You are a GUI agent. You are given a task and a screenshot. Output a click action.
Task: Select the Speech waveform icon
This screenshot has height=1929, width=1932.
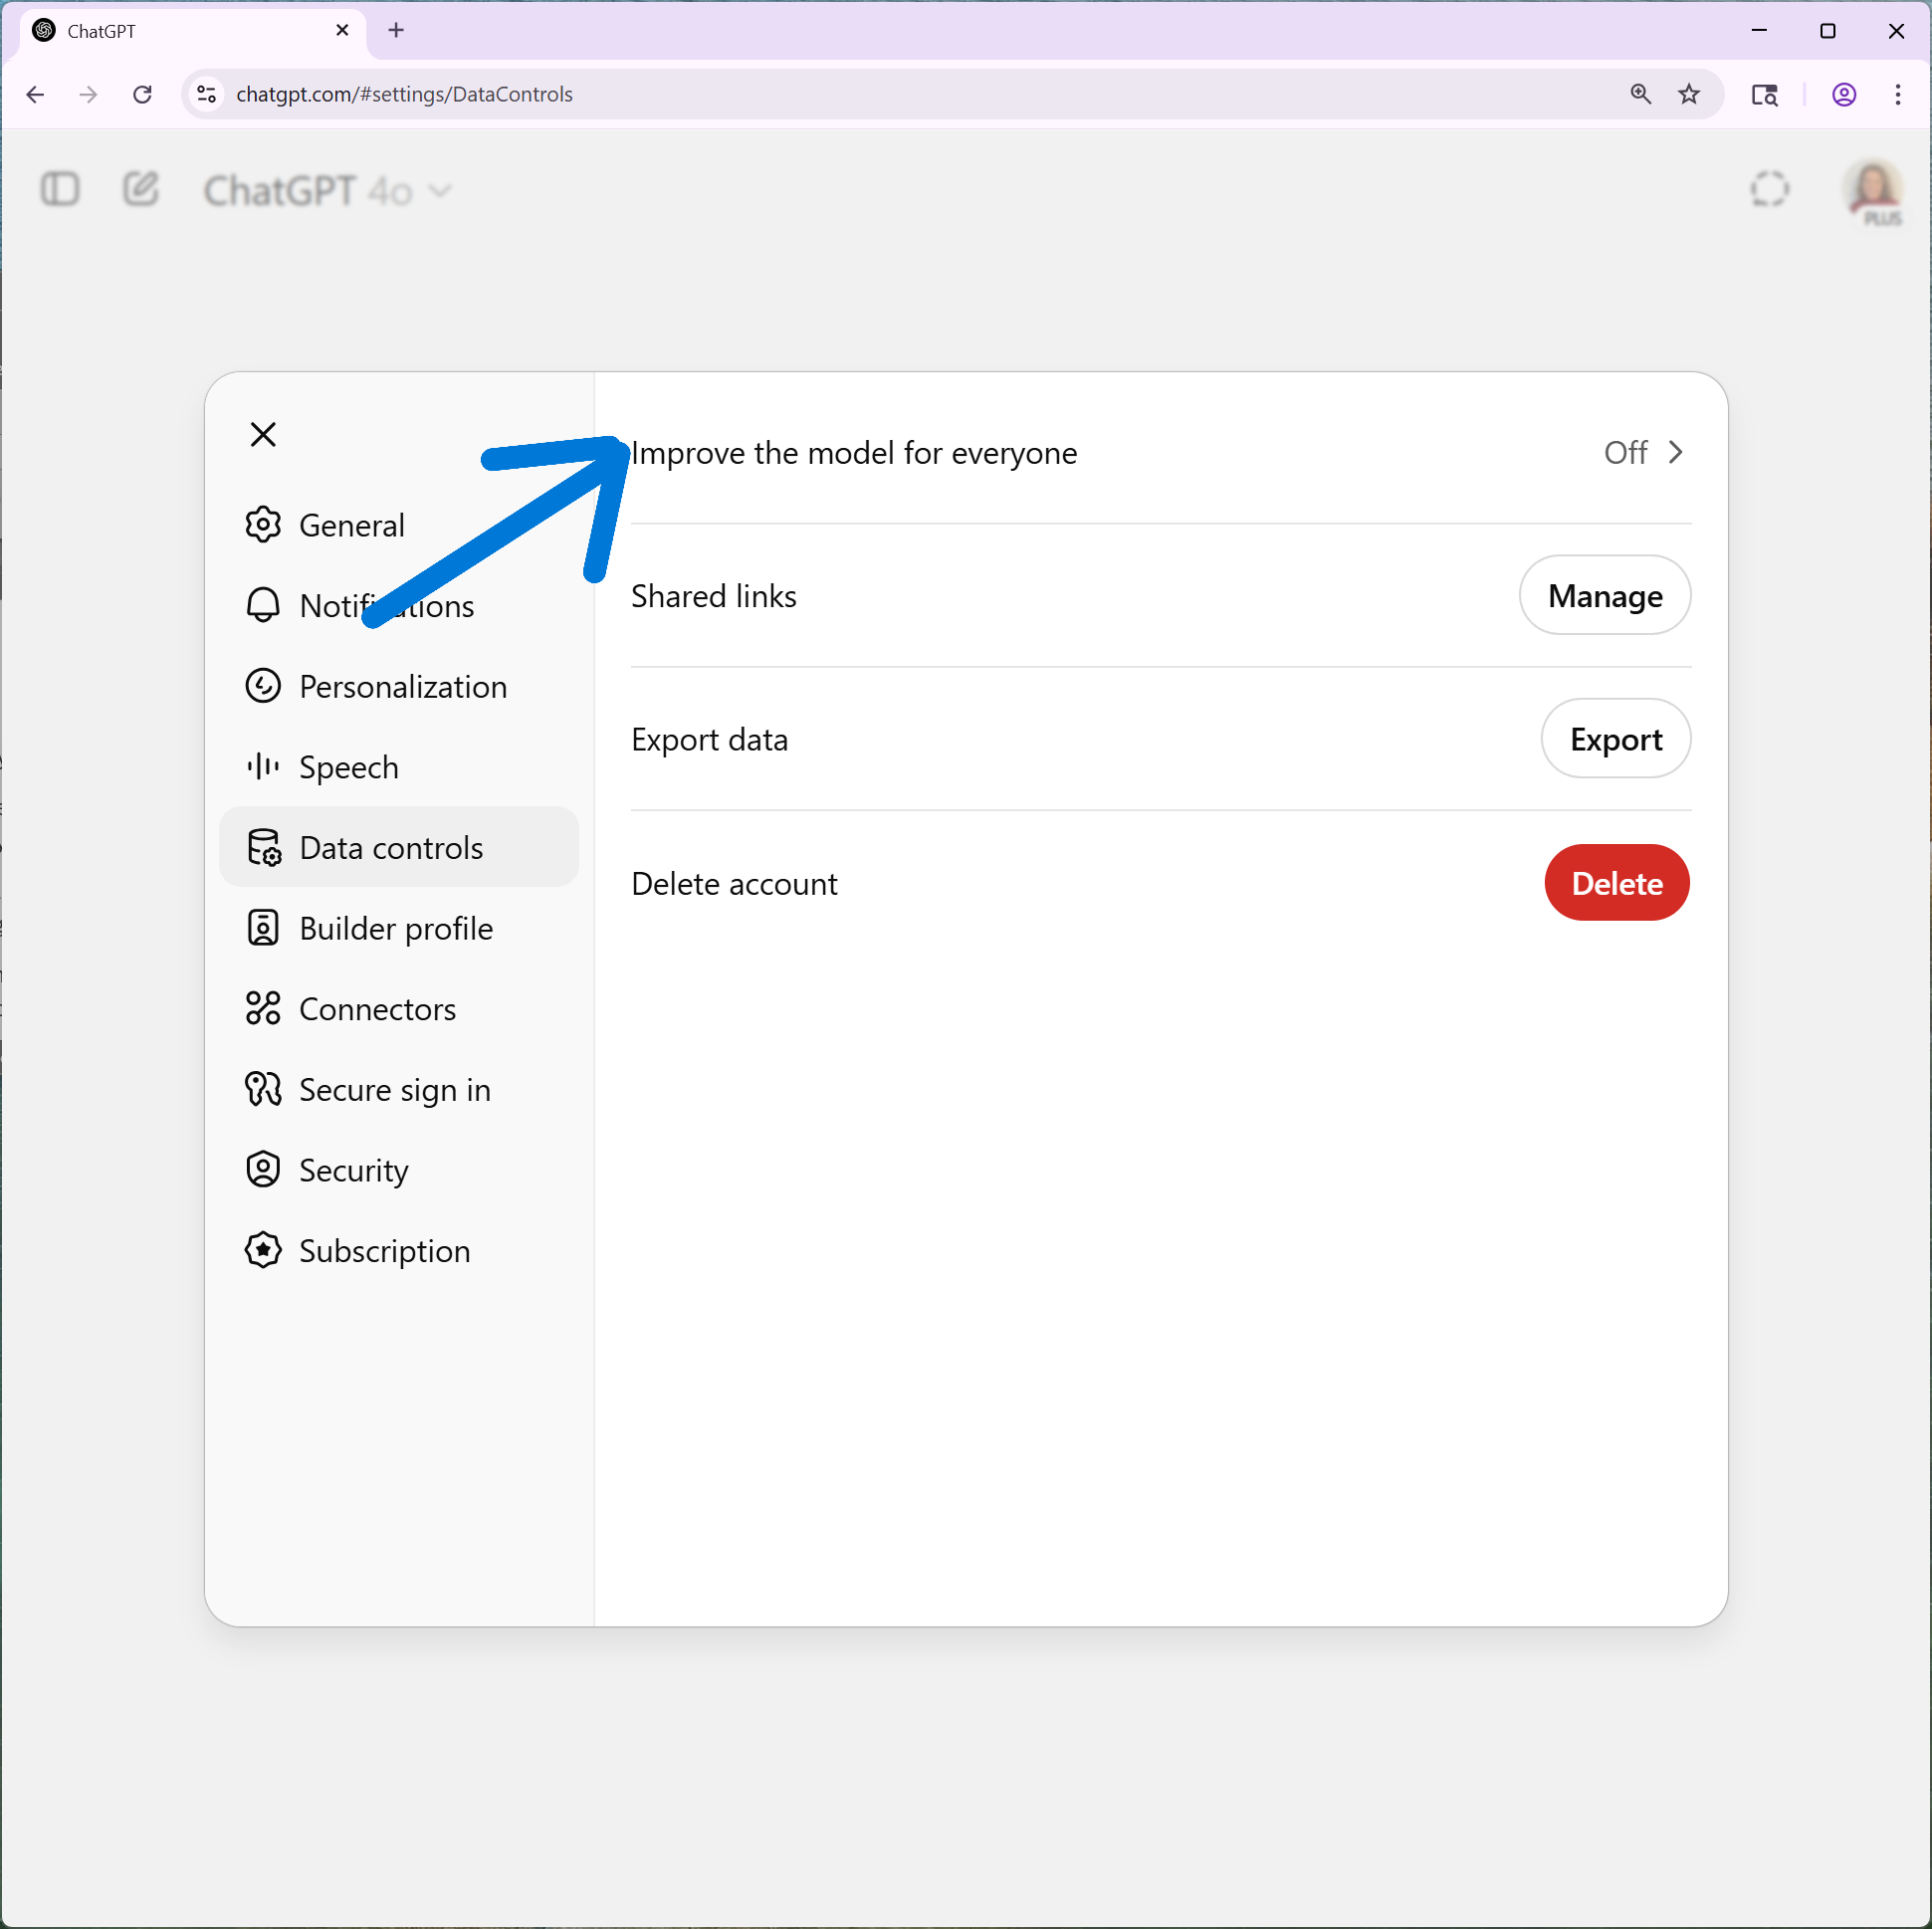pyautogui.click(x=263, y=767)
